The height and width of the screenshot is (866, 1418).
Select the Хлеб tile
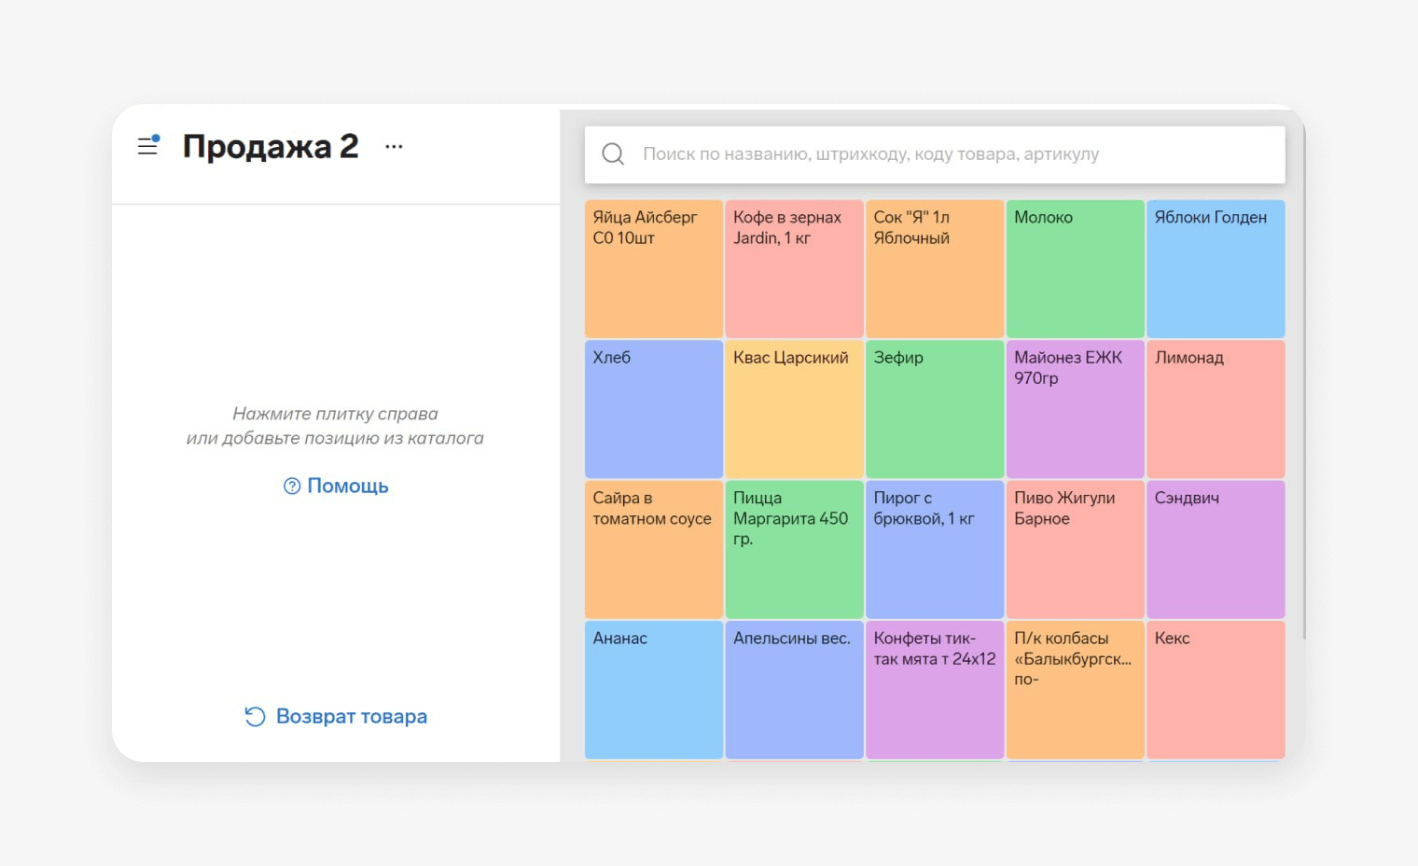click(x=654, y=409)
